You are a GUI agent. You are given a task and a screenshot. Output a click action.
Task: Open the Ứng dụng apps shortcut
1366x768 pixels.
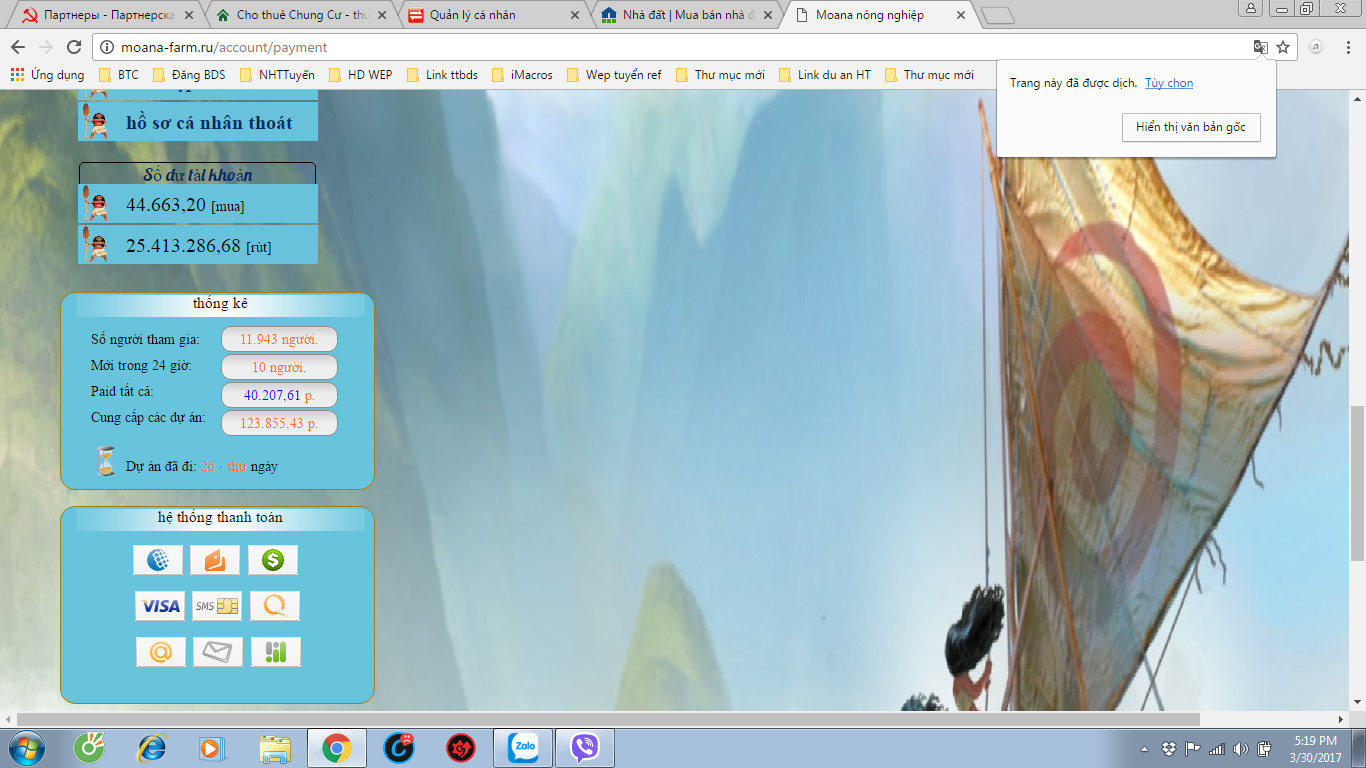coord(47,75)
